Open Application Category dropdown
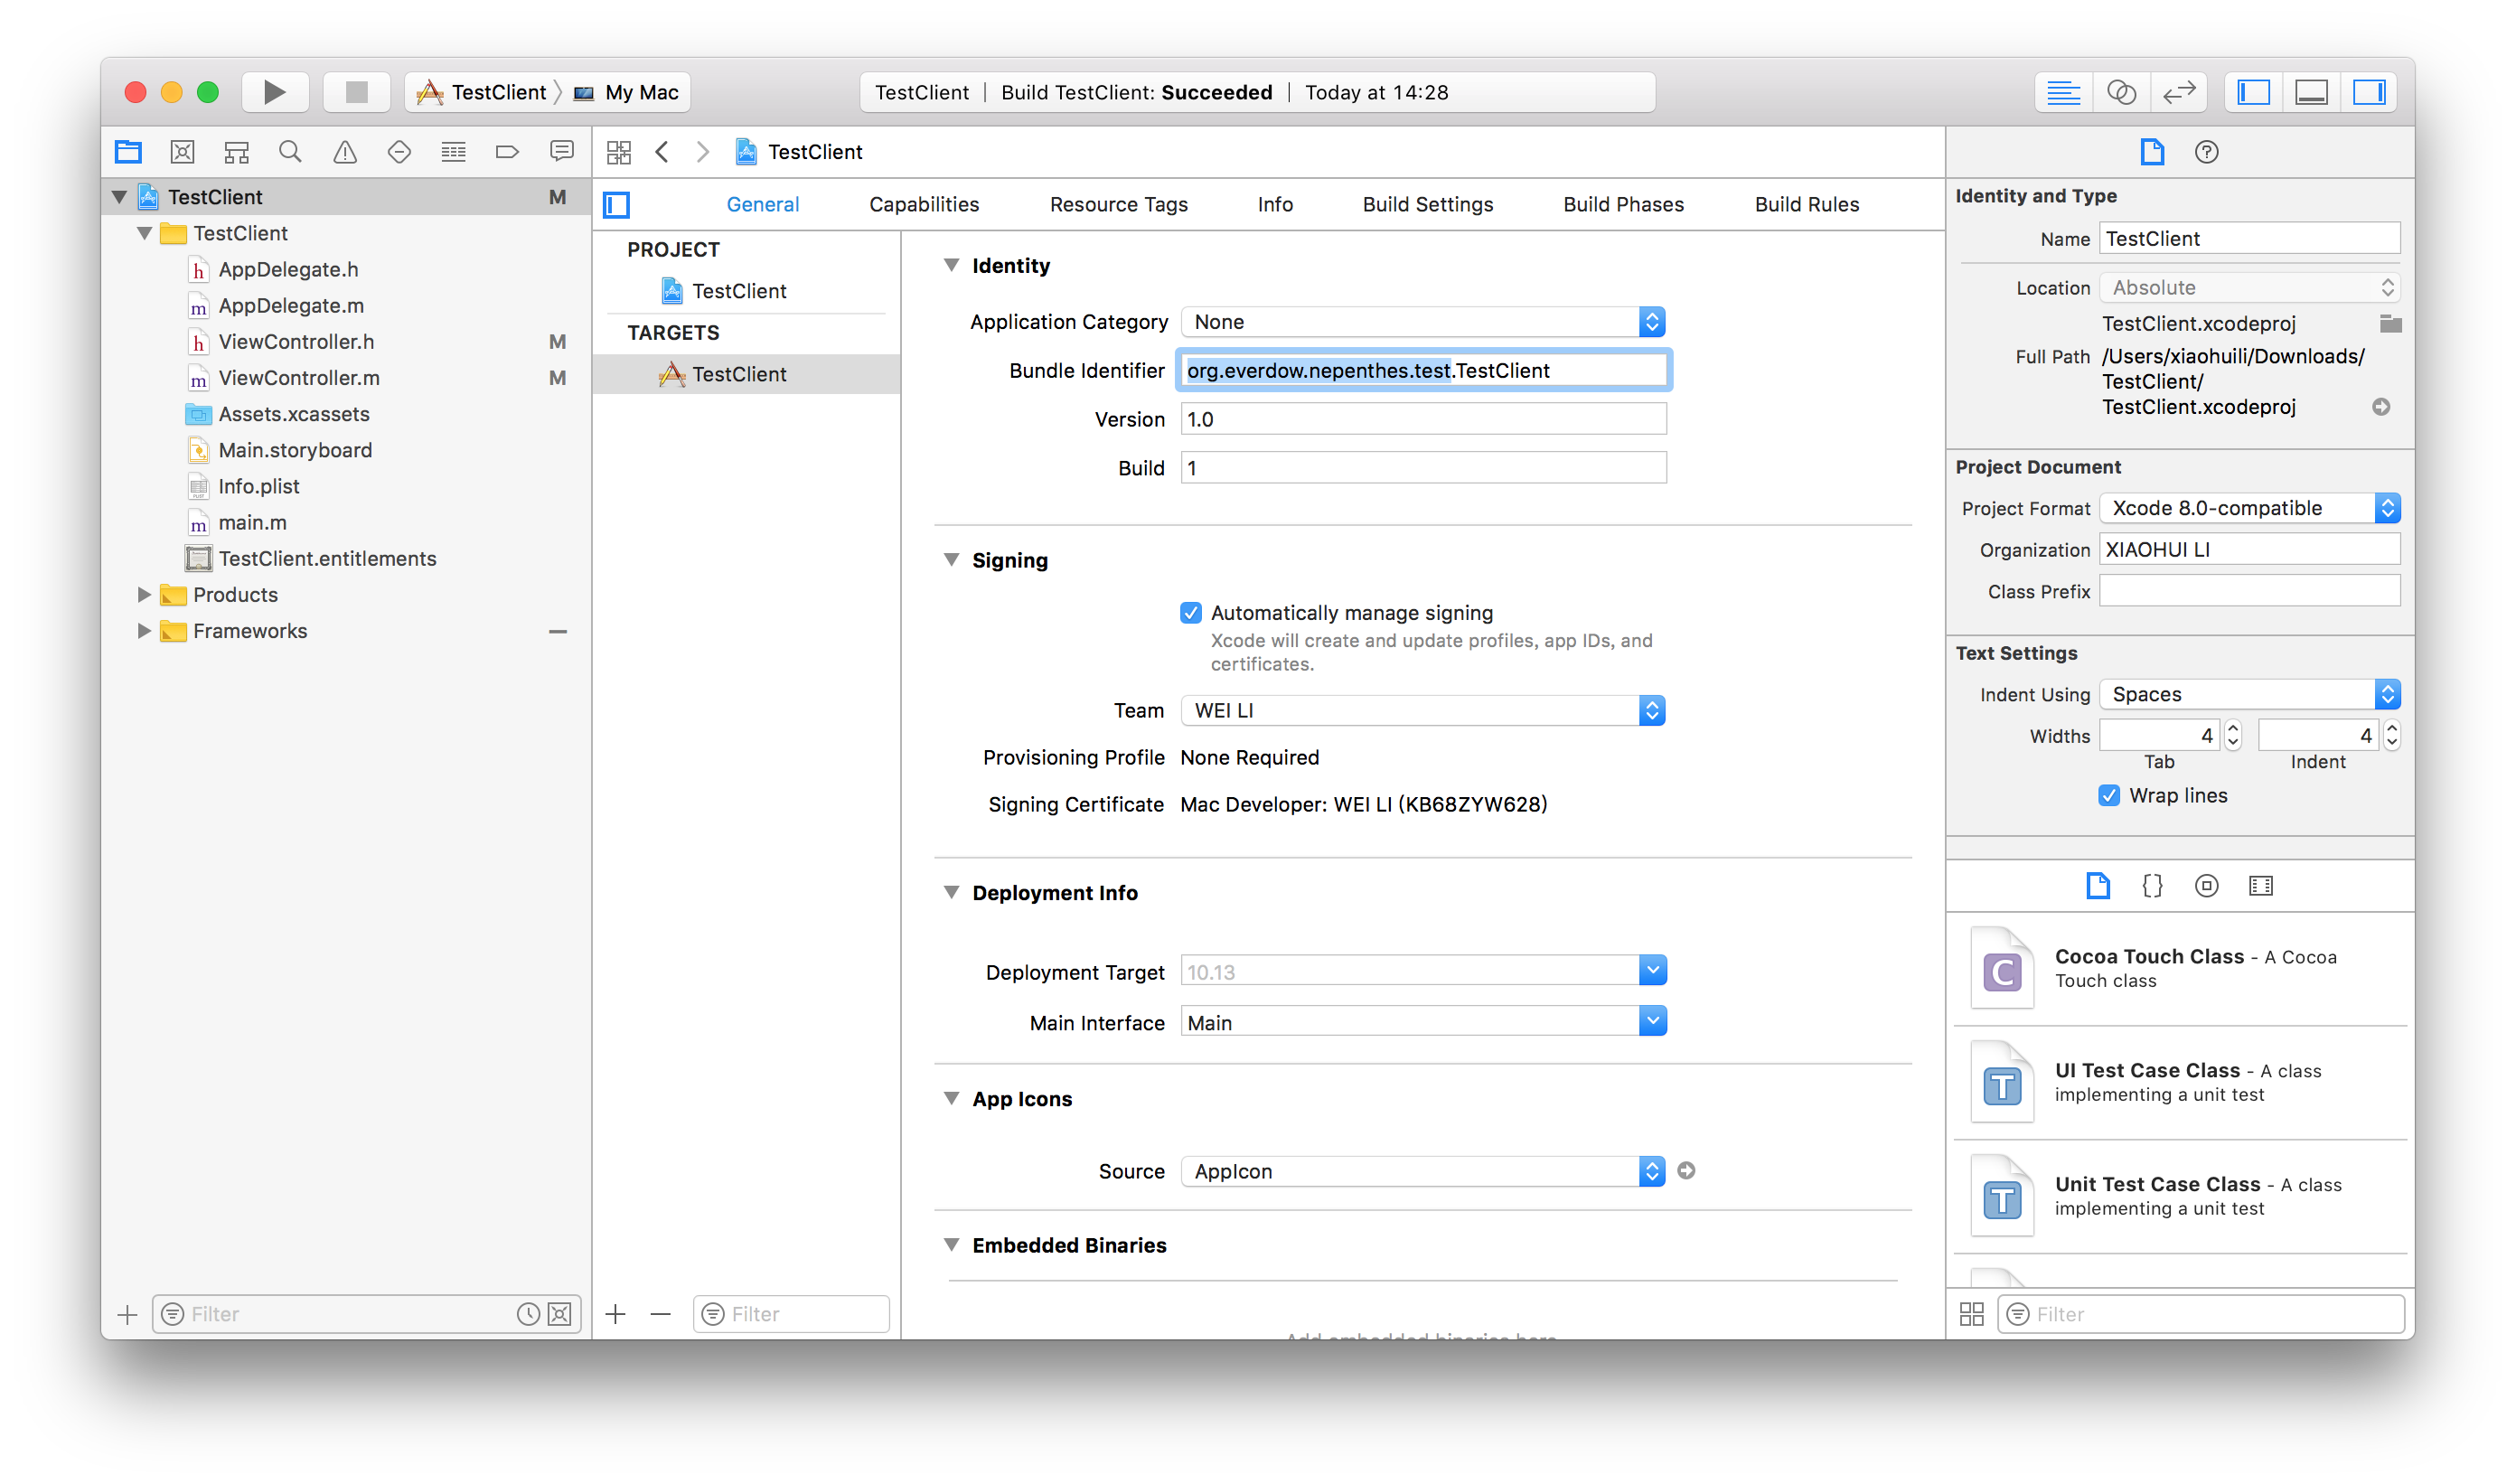Image resolution: width=2516 pixels, height=1484 pixels. click(1423, 322)
